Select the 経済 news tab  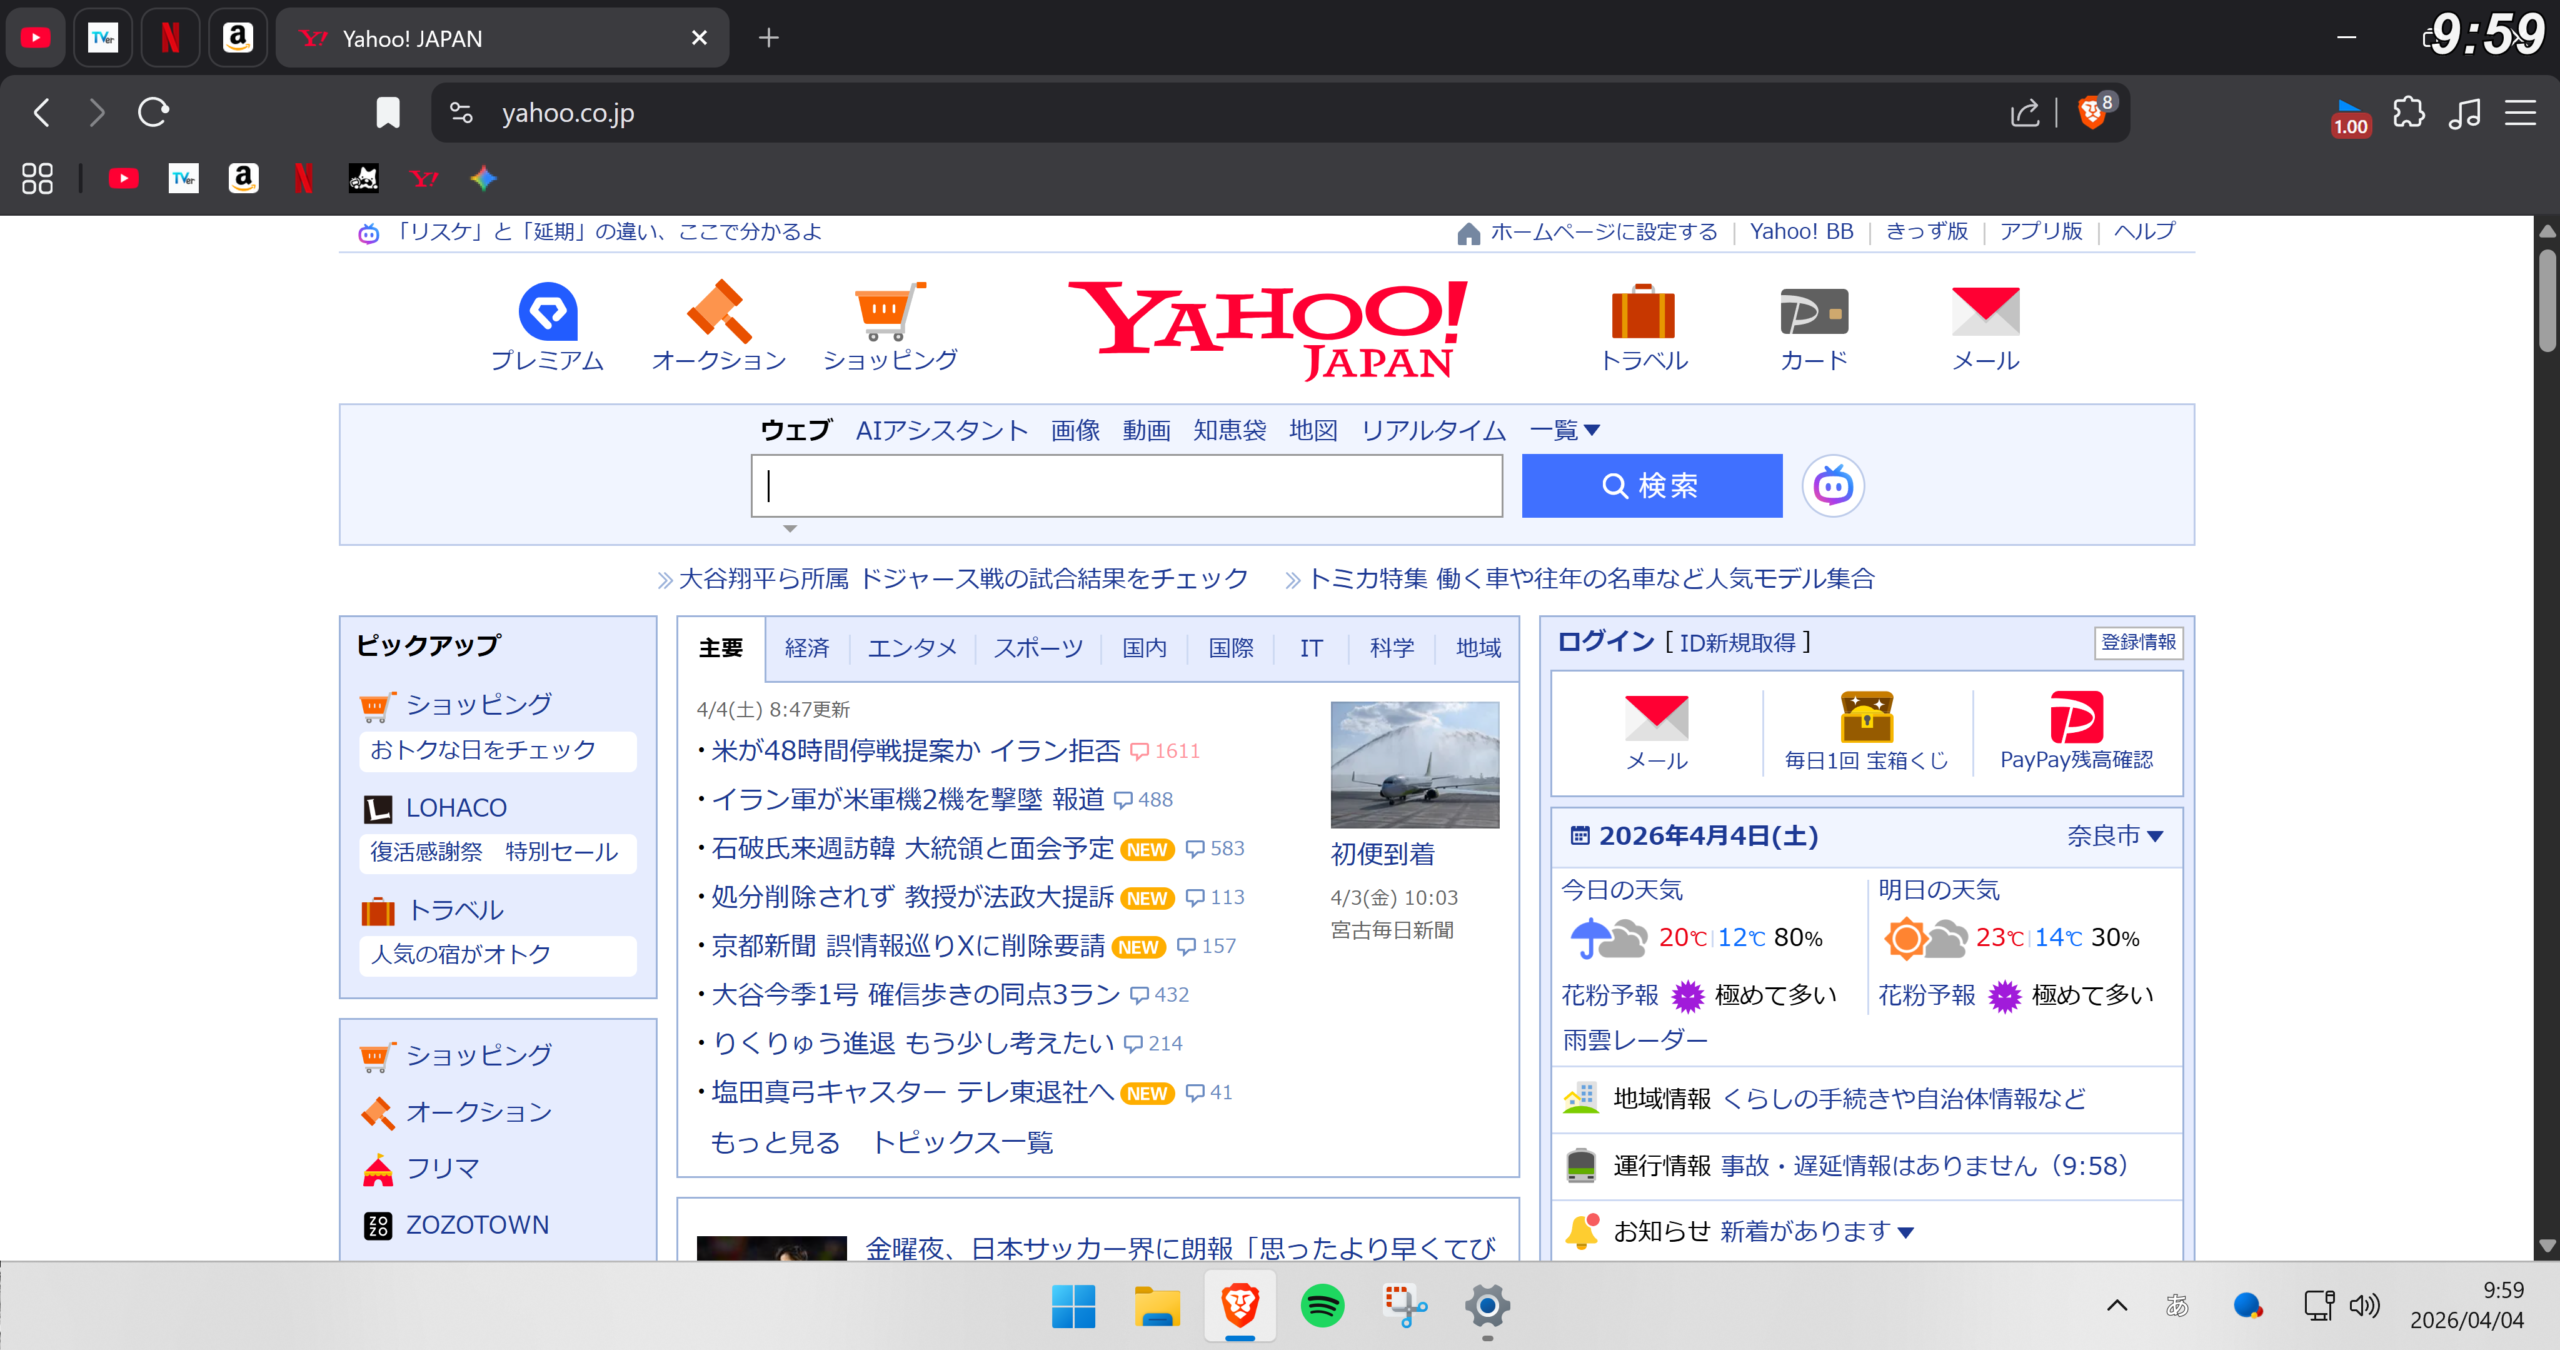click(x=807, y=648)
